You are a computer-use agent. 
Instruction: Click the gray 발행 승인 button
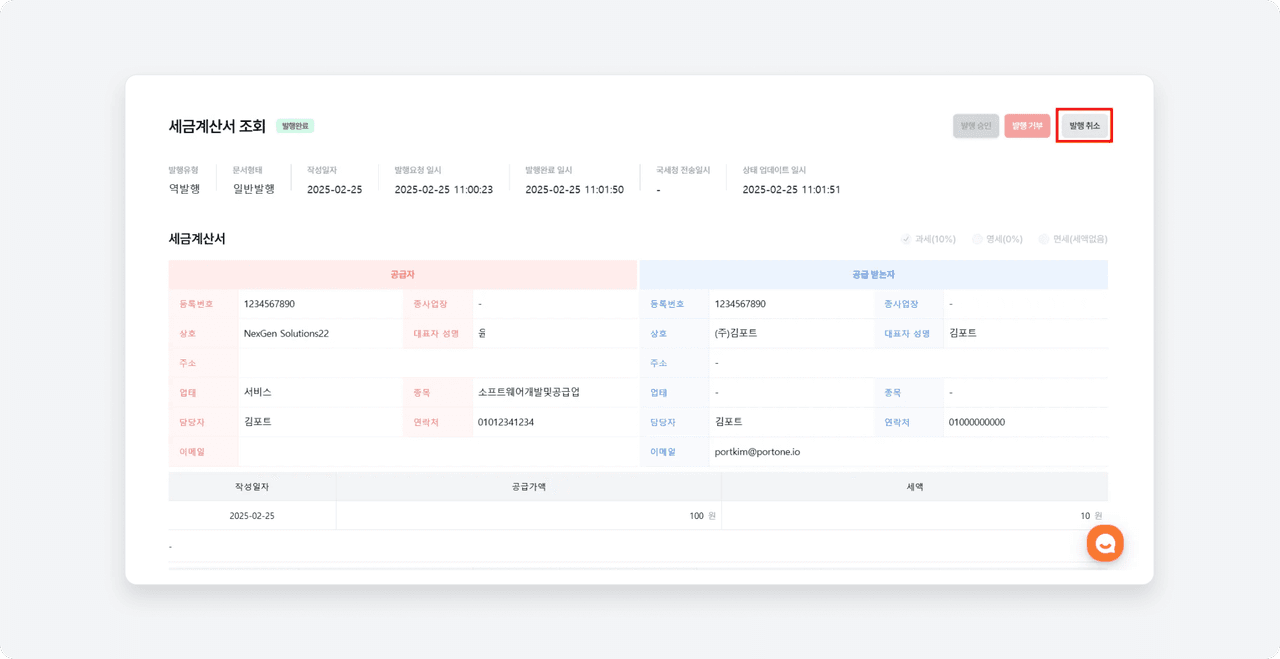click(975, 126)
